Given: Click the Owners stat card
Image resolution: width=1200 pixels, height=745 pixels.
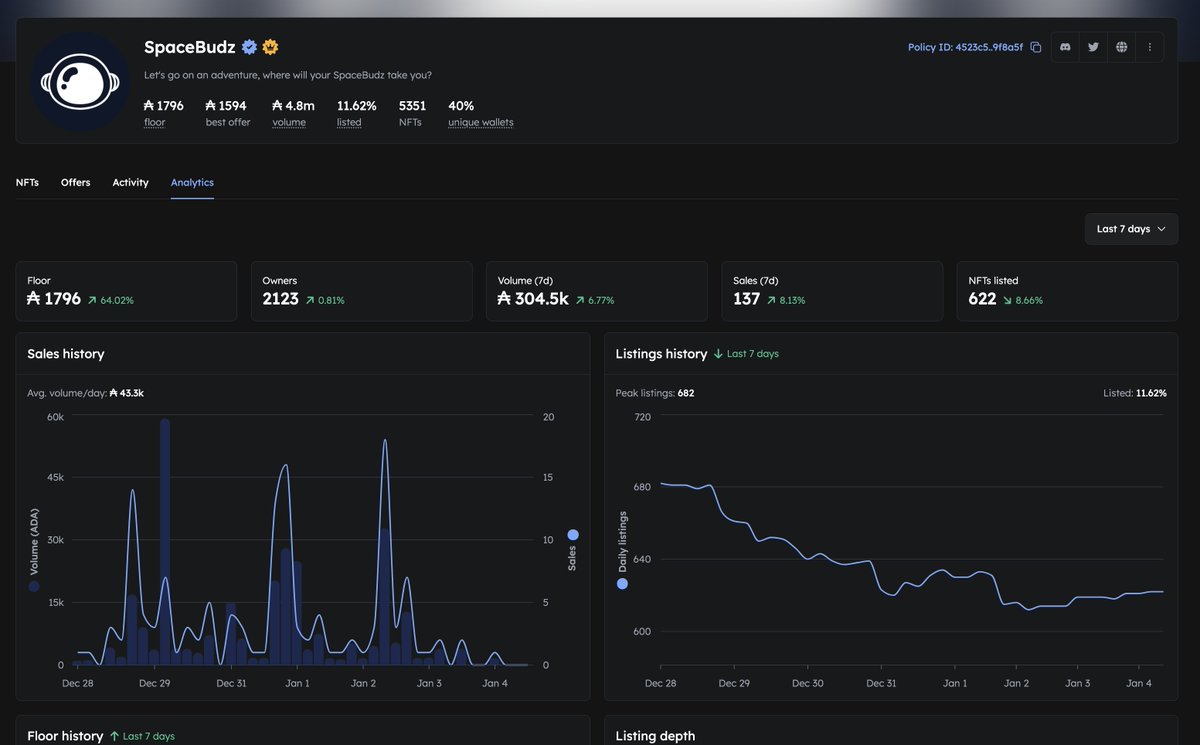Looking at the screenshot, I should 361,291.
